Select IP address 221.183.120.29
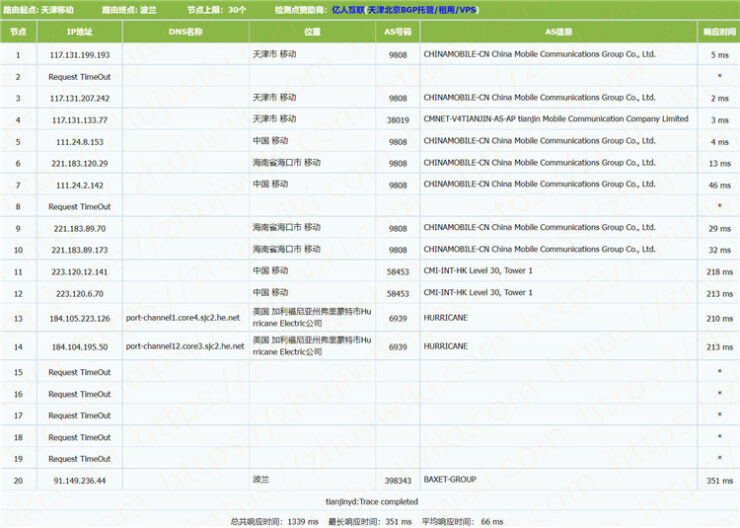Screen dimensions: 740x528 pos(79,164)
